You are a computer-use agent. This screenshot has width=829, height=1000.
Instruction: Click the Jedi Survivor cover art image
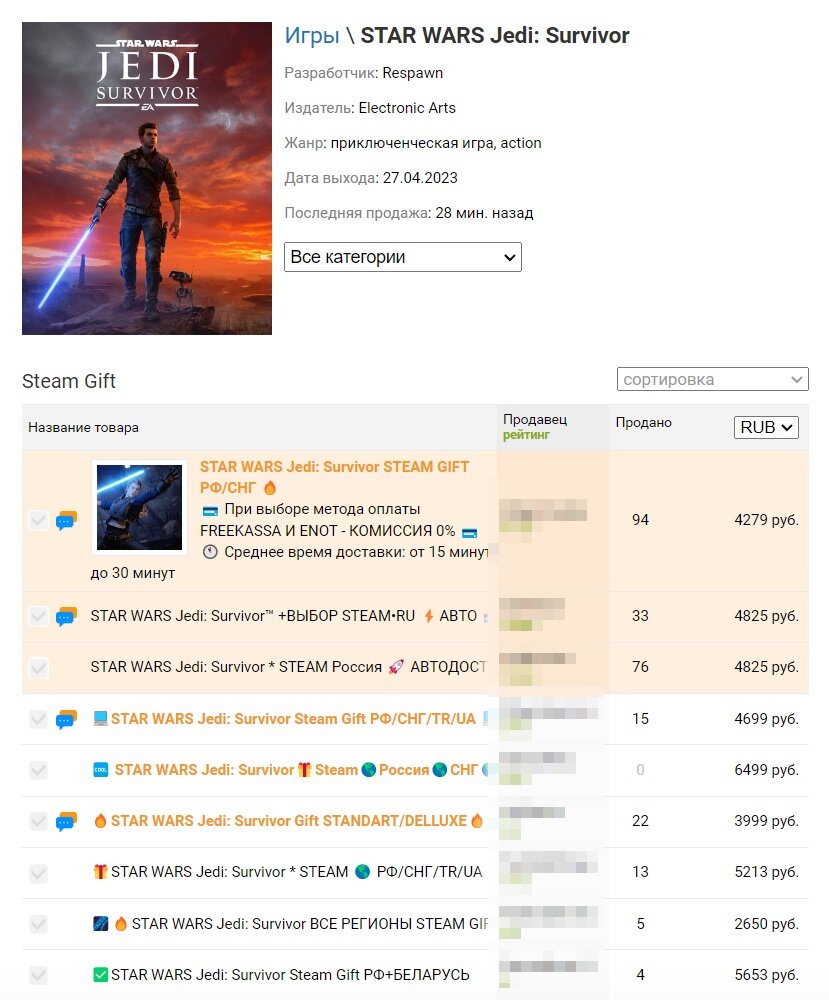point(147,179)
